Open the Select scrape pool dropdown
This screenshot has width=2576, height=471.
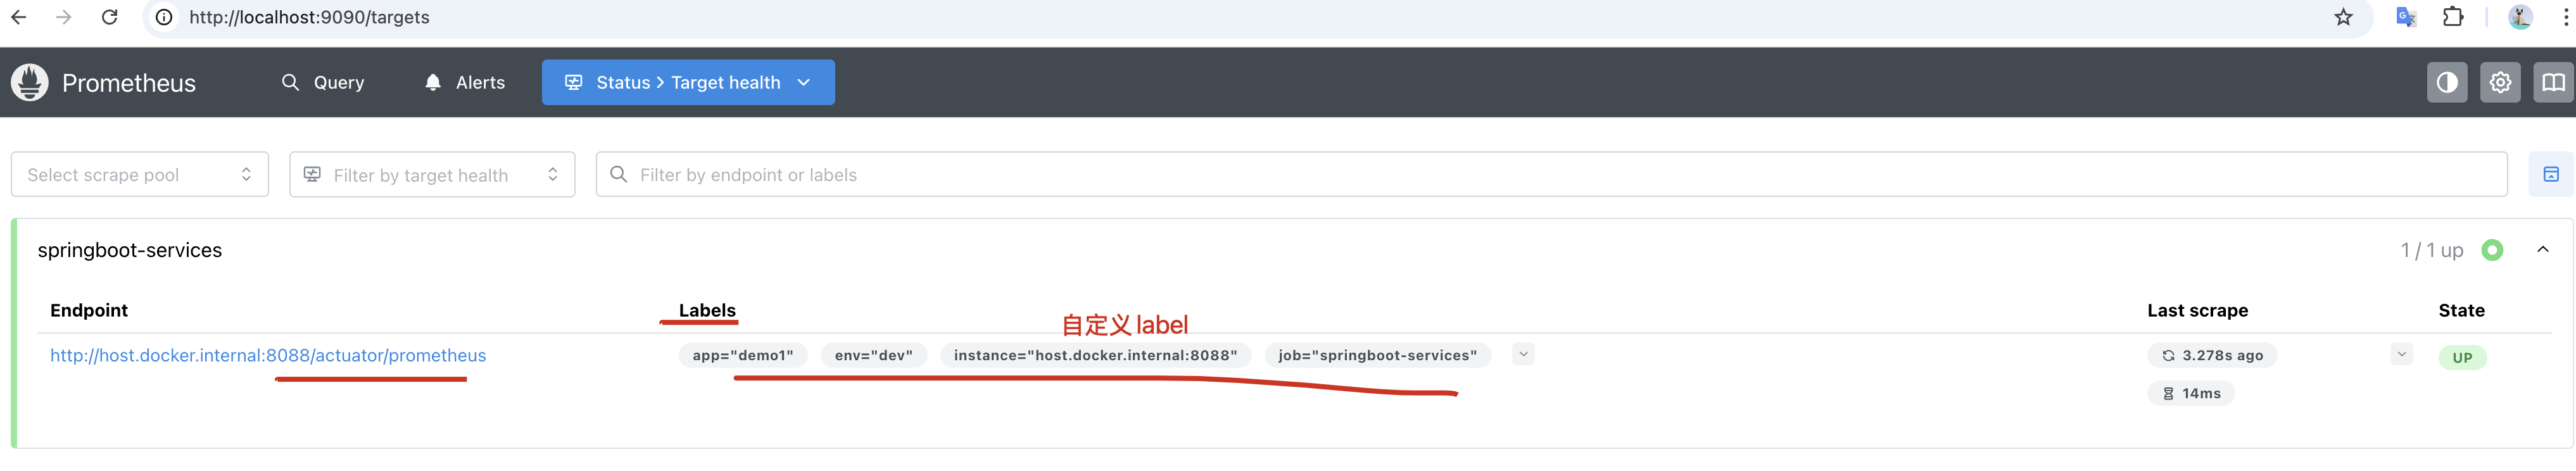pos(139,174)
